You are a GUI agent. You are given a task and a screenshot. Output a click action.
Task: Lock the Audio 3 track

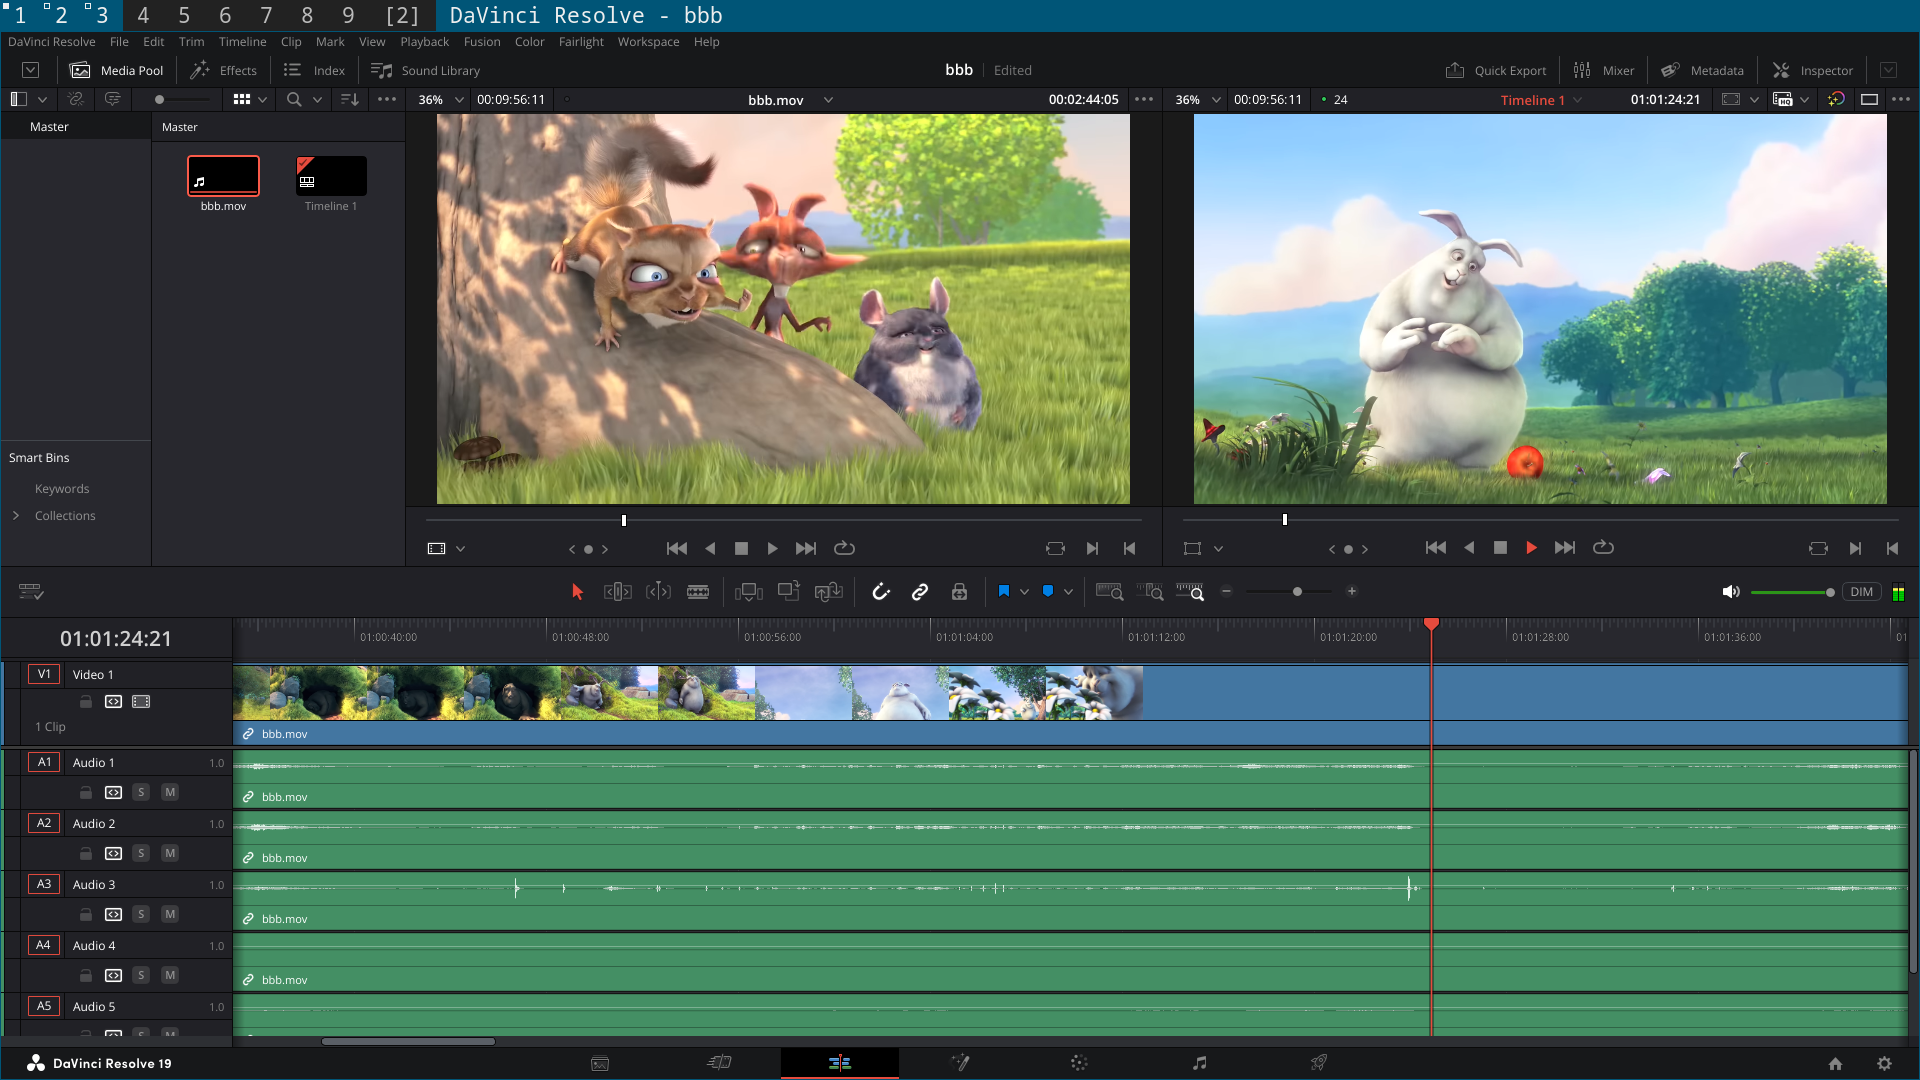coord(86,915)
